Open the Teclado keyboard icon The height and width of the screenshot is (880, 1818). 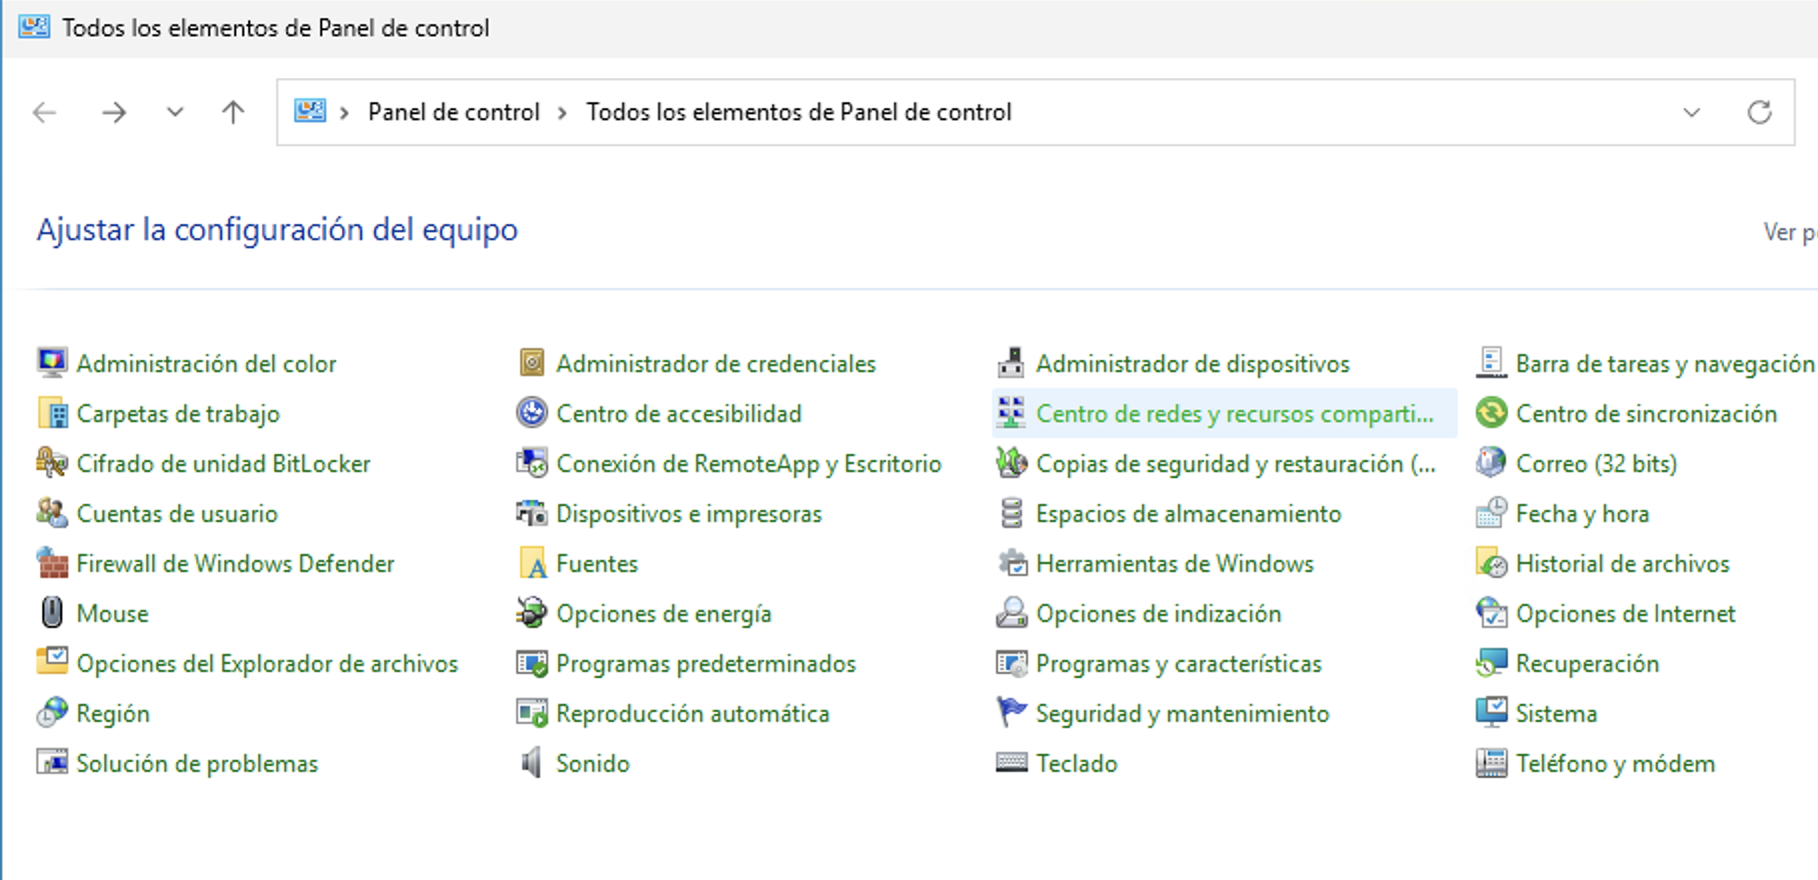[x=1012, y=762]
